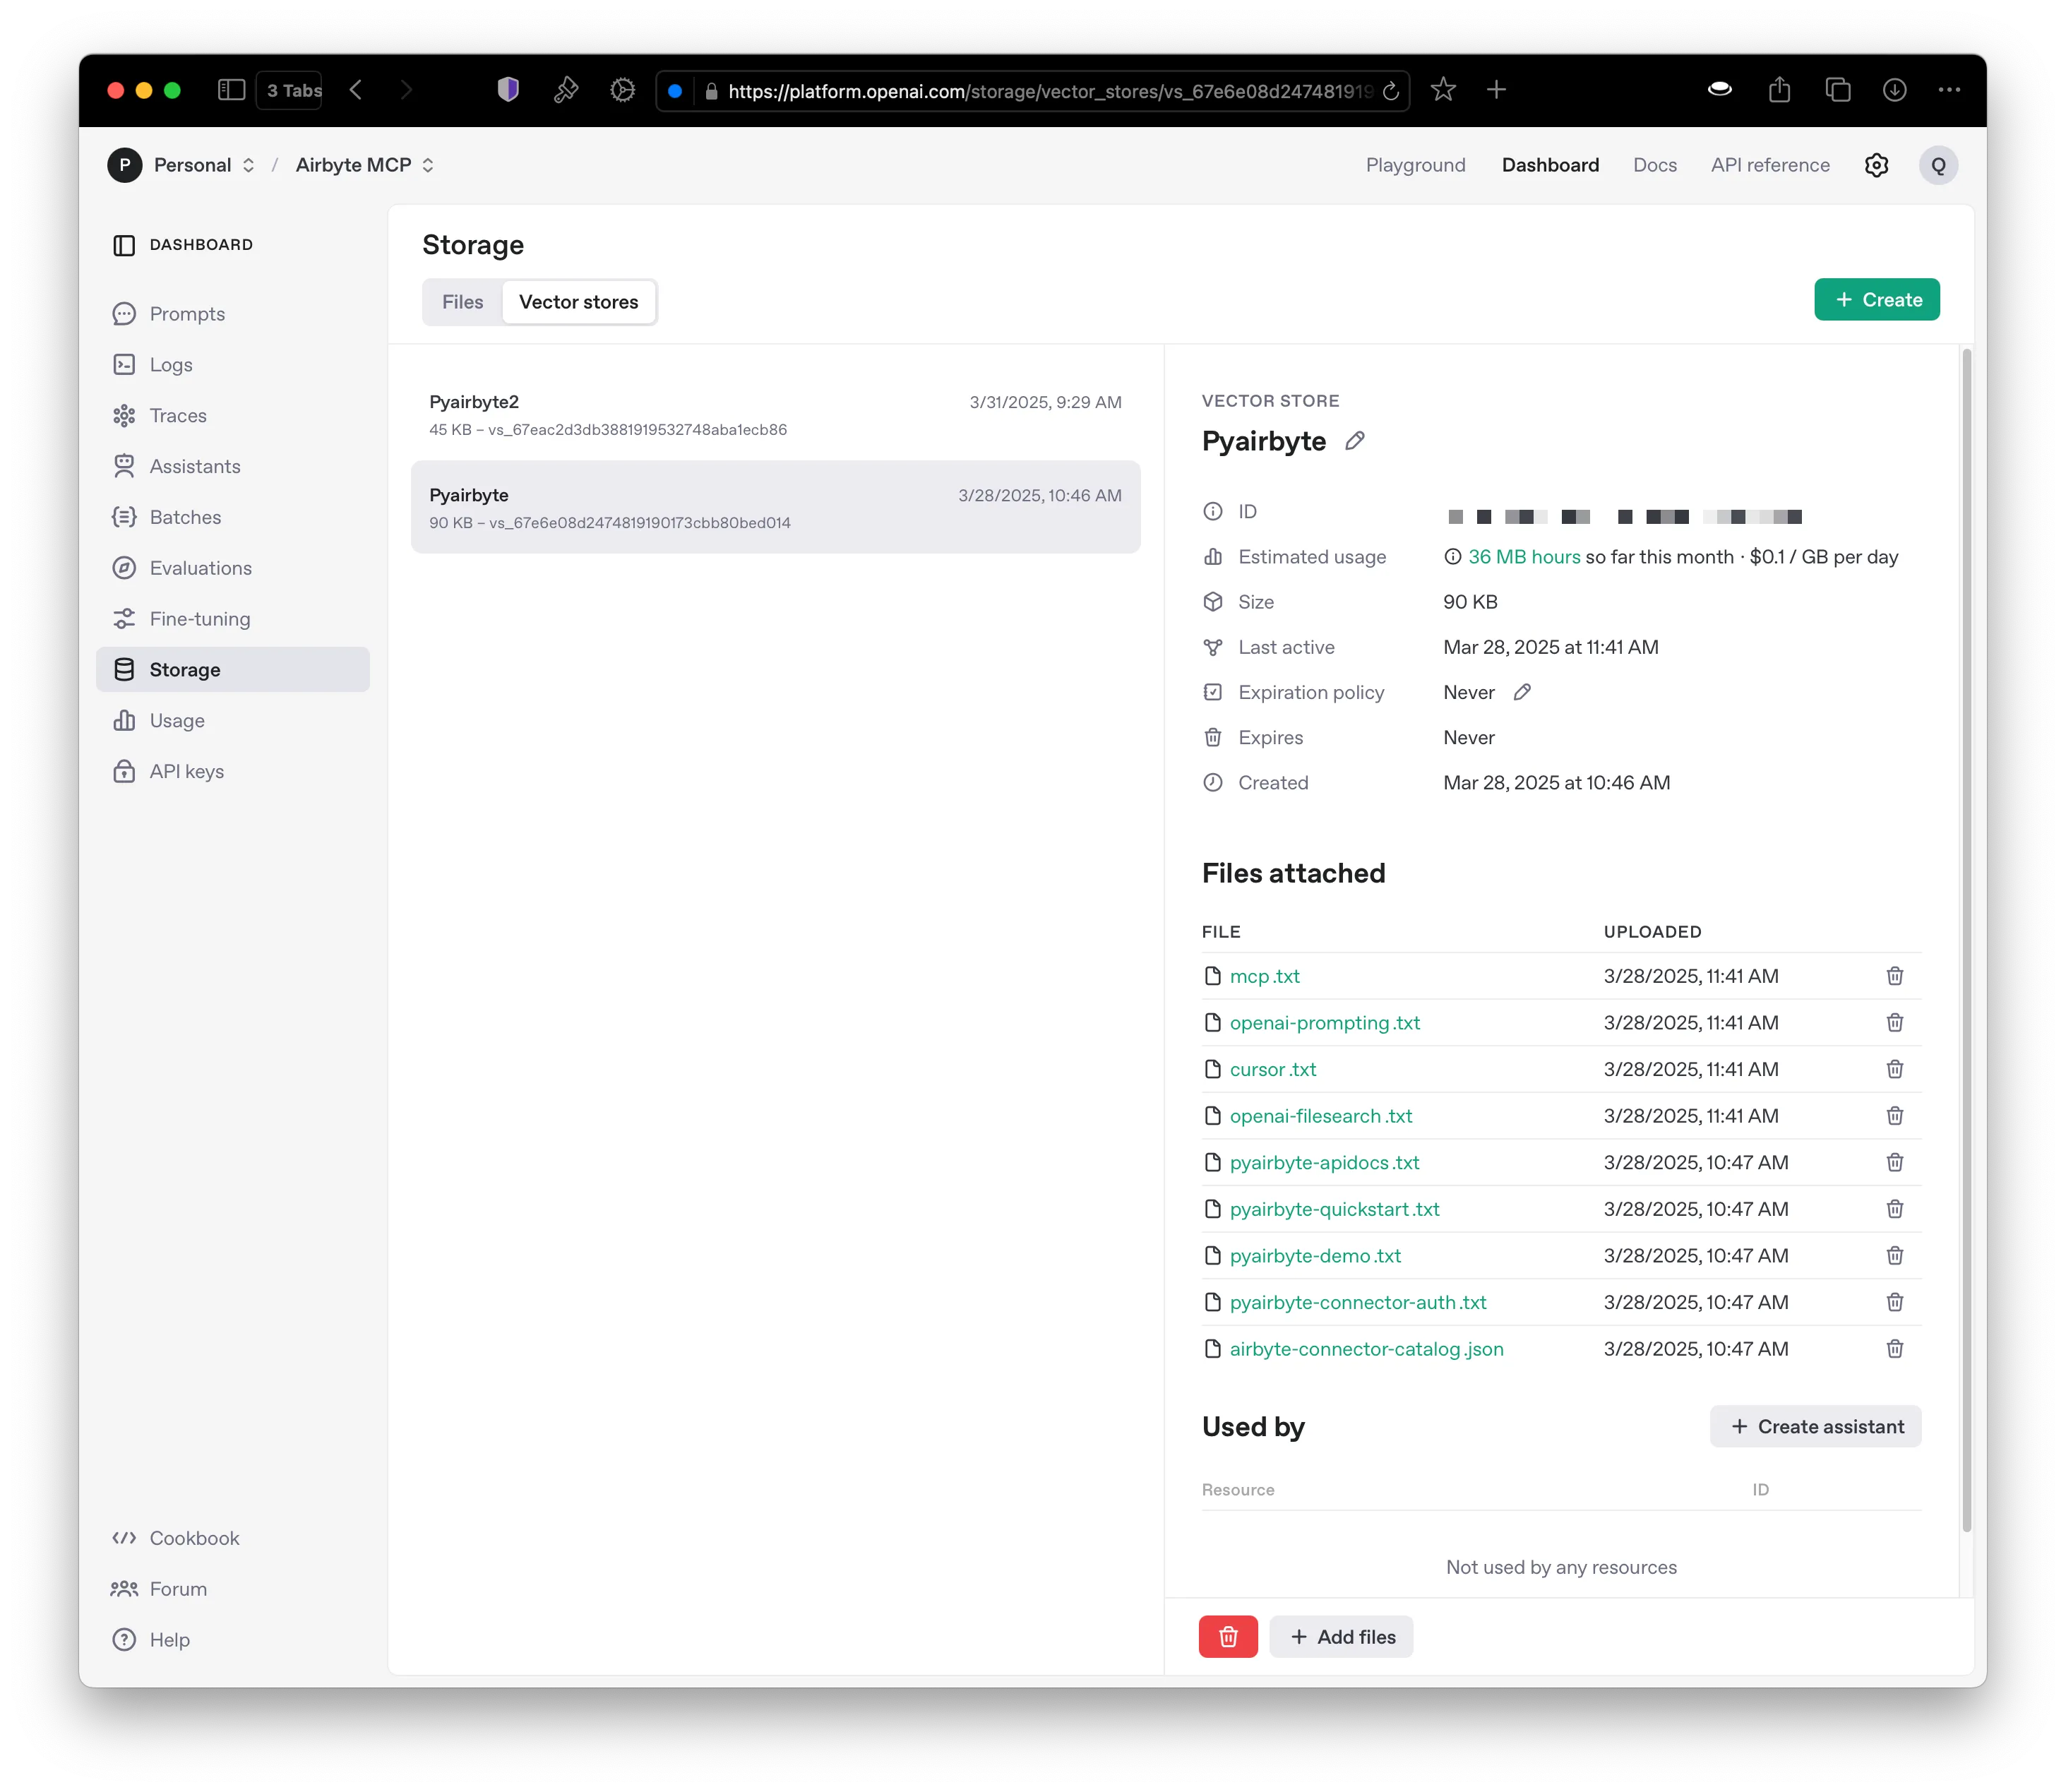Remove airbyte-connector-catalog.json using trash icon

[x=1894, y=1349]
